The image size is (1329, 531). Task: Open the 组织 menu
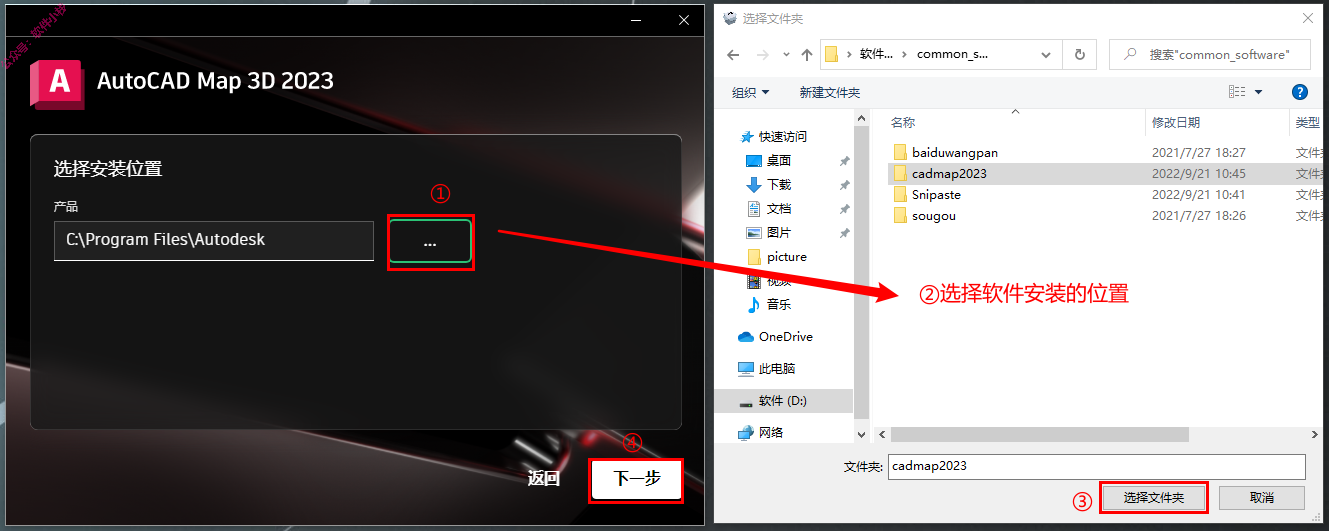[x=751, y=92]
